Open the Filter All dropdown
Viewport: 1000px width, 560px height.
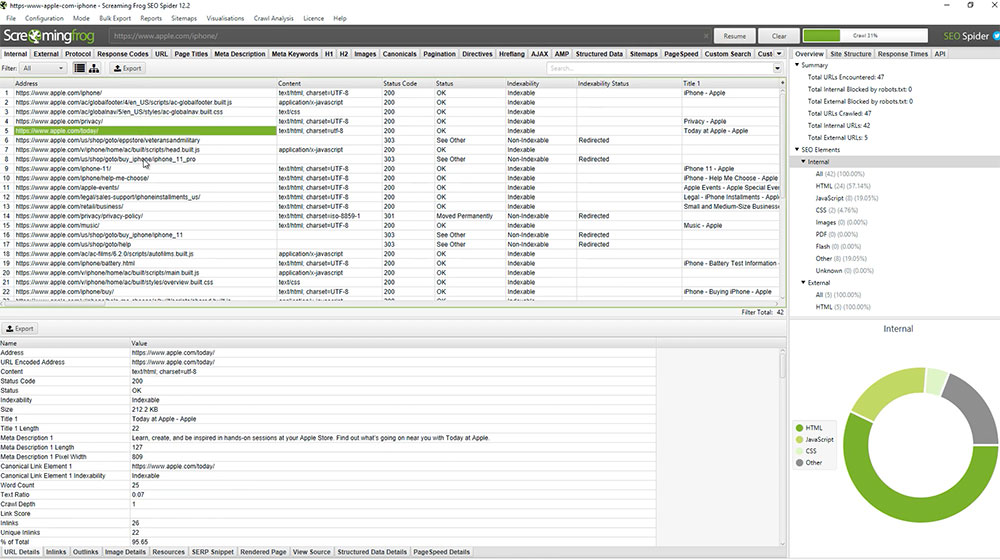click(43, 68)
